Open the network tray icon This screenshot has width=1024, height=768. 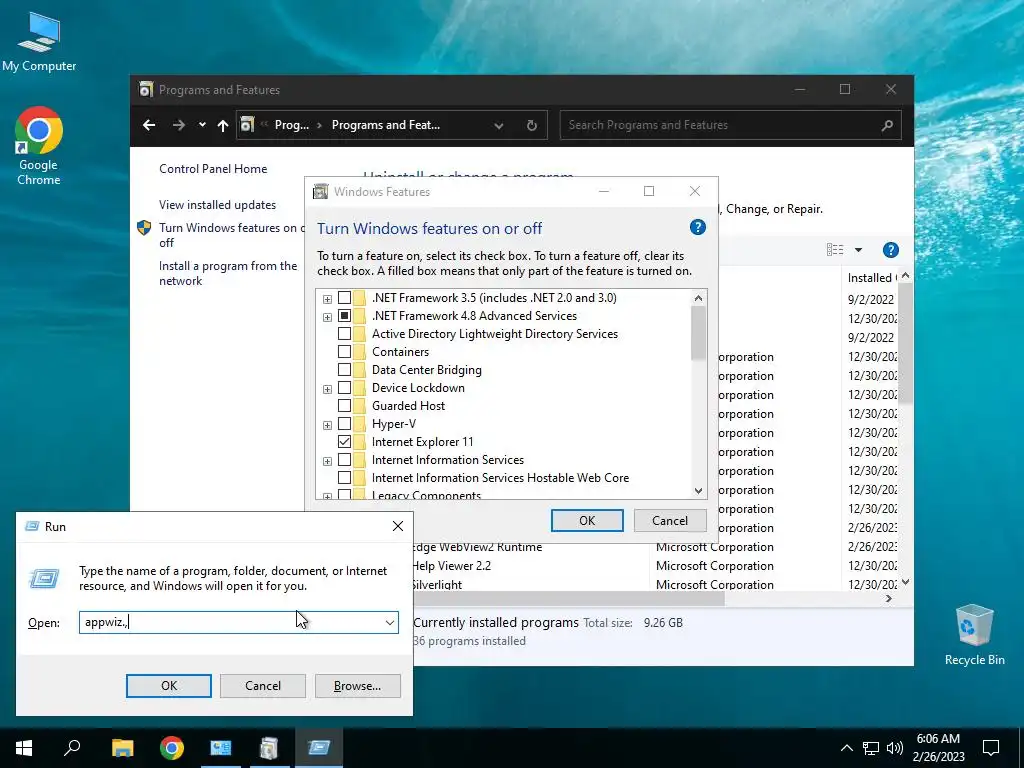tap(871, 748)
